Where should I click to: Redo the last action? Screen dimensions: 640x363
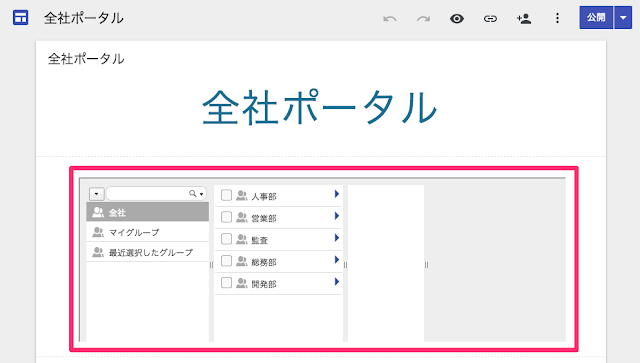423,18
